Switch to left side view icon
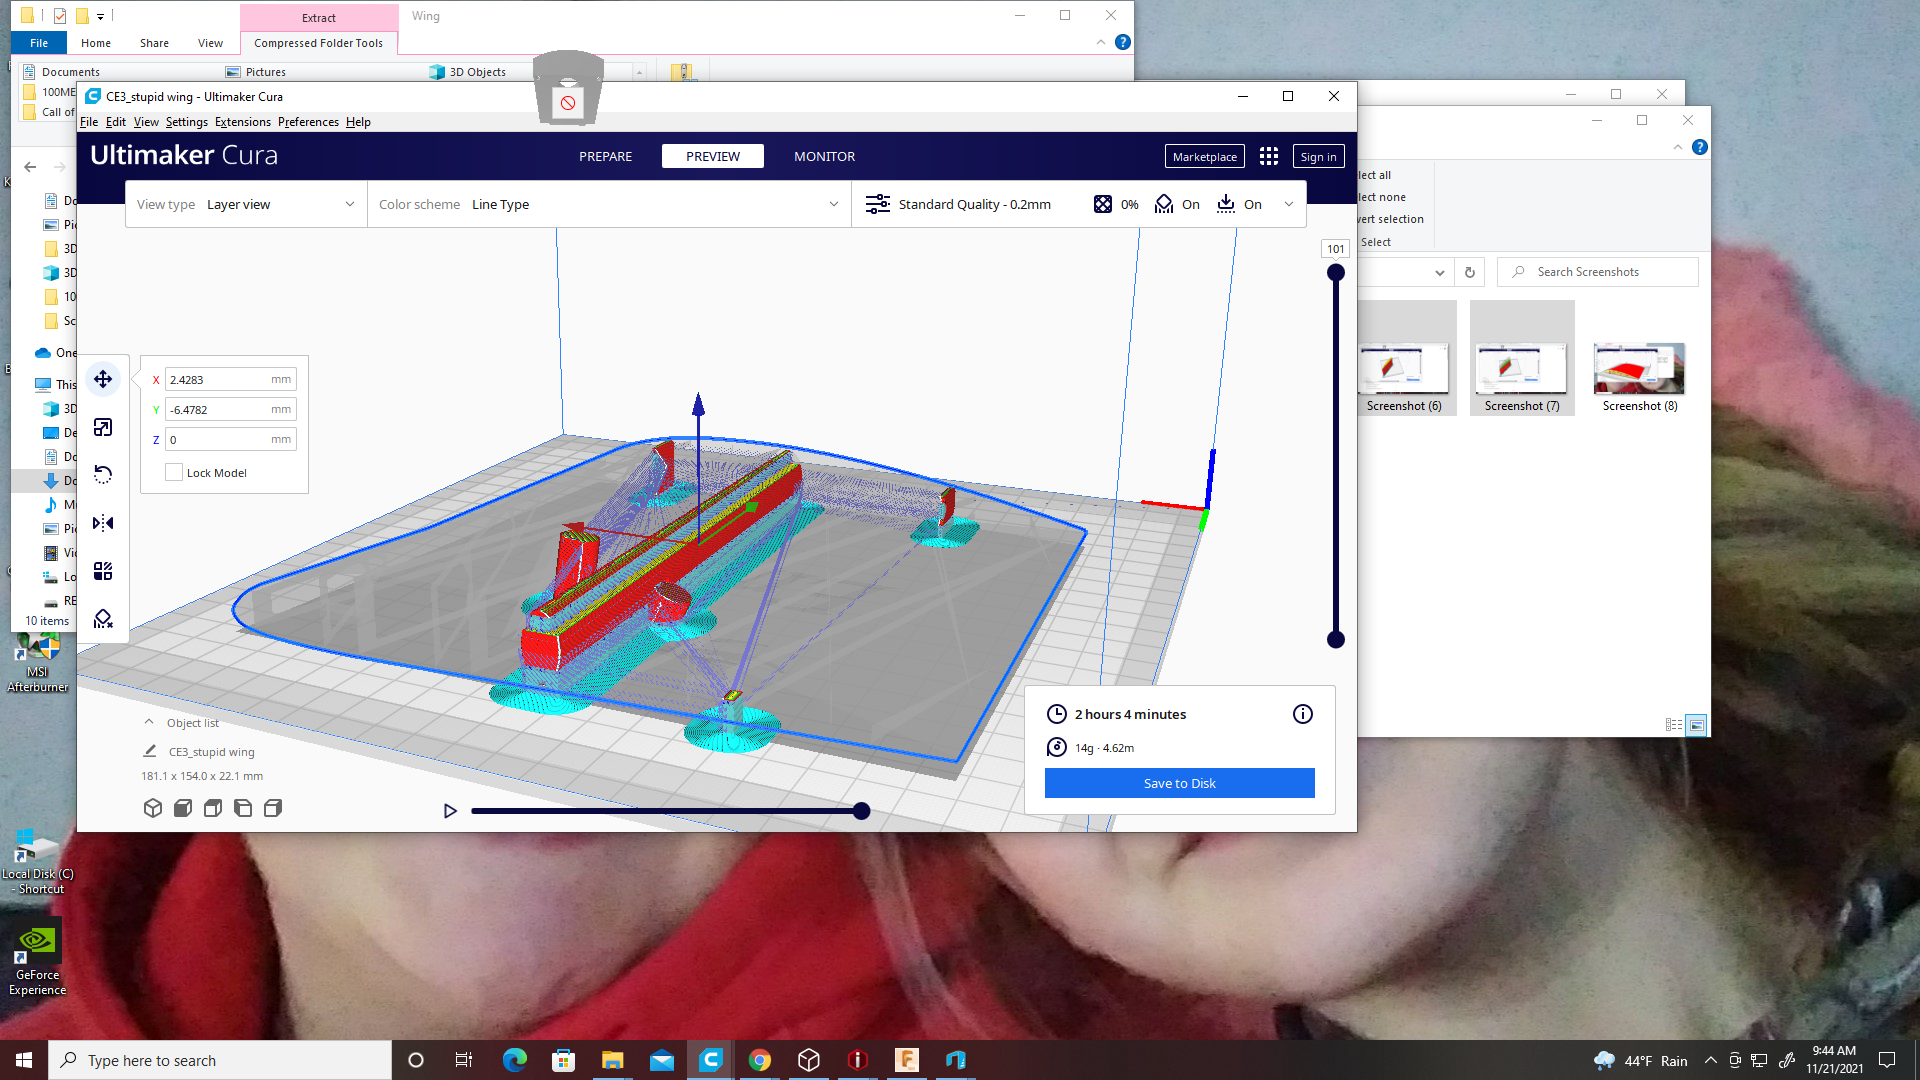Screen dimensions: 1920x1080 pos(243,808)
